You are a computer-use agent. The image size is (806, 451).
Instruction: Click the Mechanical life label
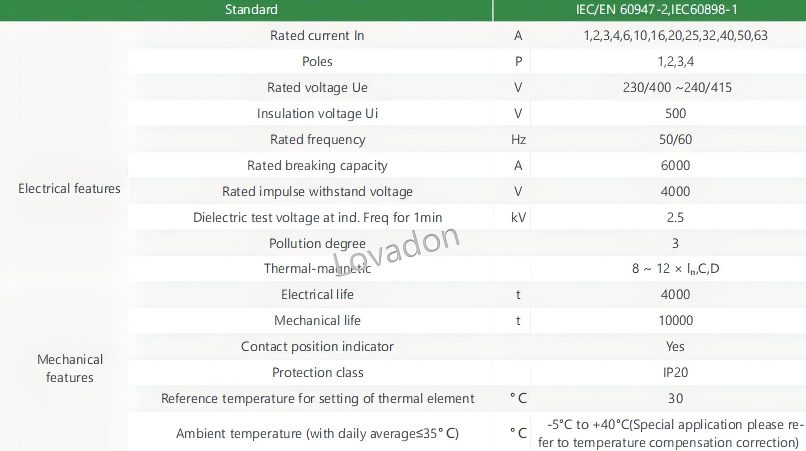click(317, 320)
